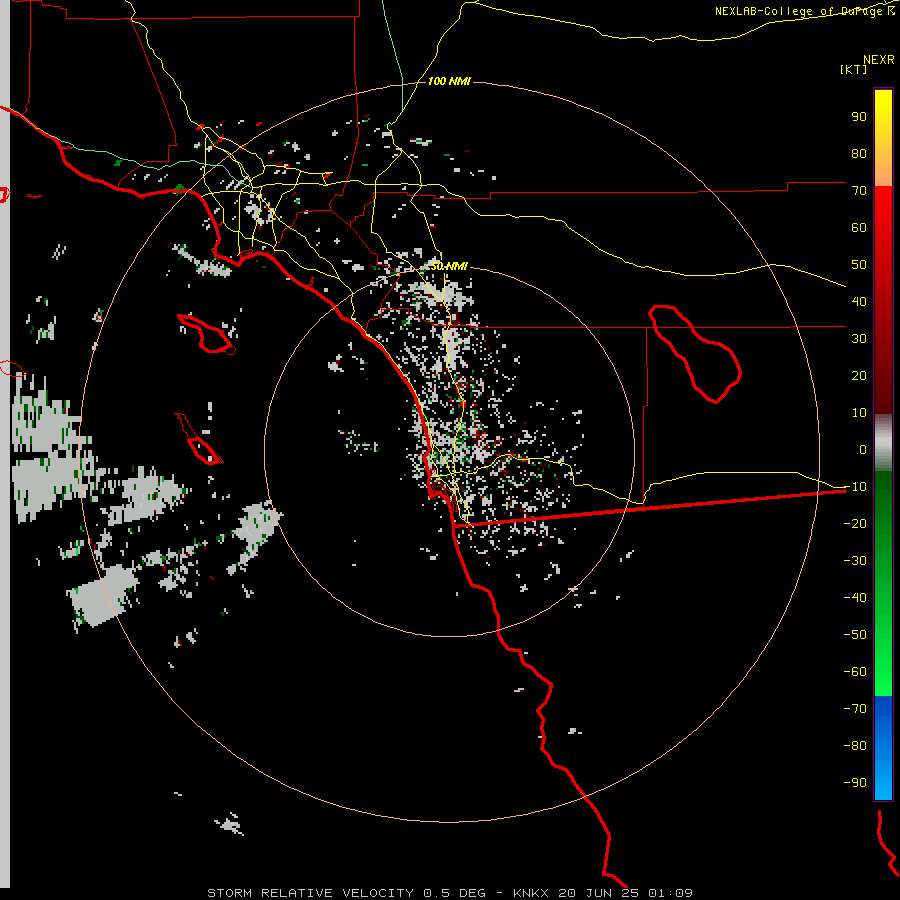Click the [KT] units label

point(853,69)
